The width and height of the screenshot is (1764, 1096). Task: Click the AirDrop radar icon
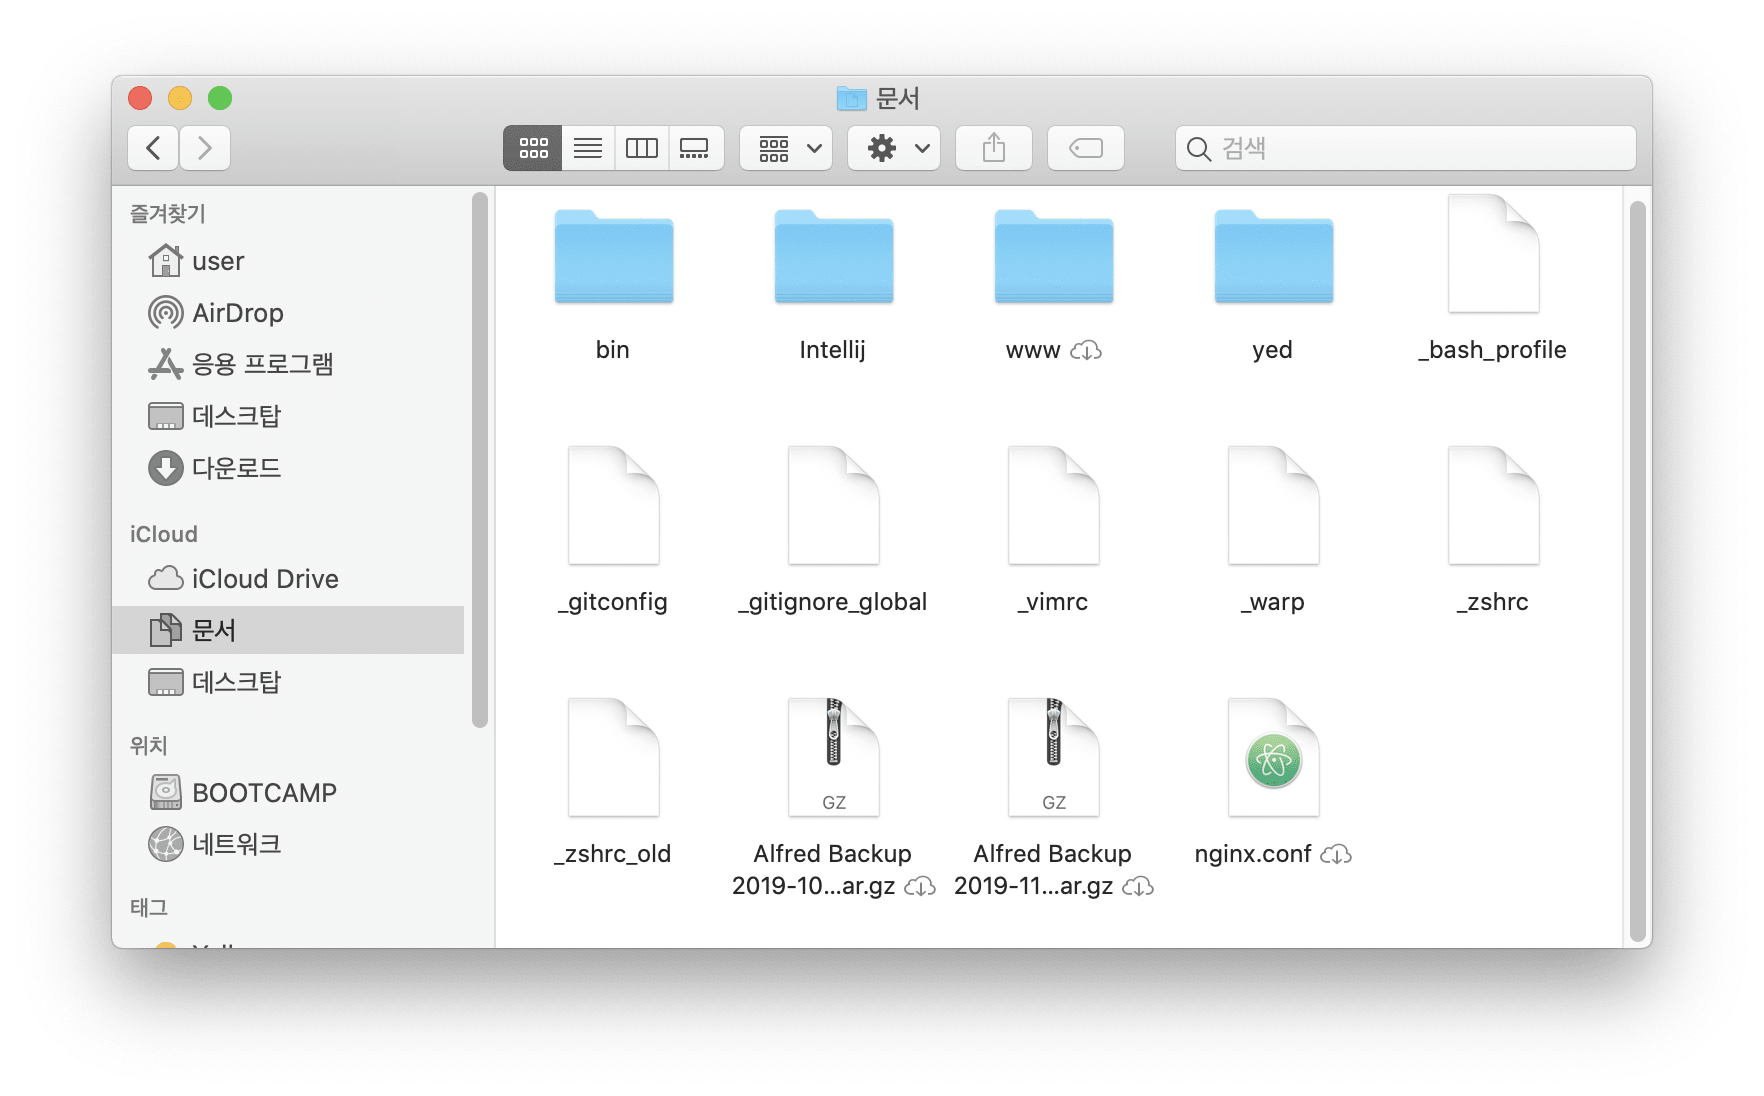click(165, 313)
